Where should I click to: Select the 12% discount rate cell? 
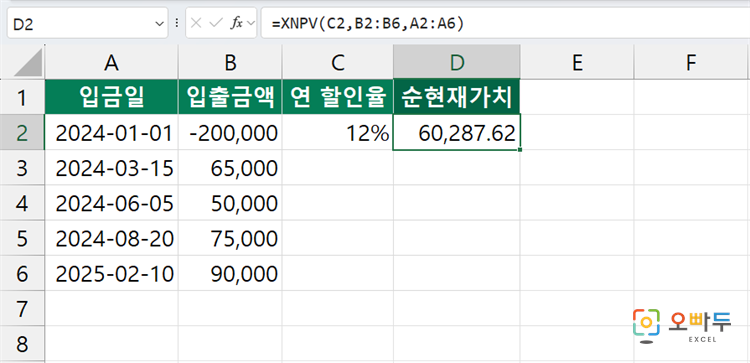point(338,132)
